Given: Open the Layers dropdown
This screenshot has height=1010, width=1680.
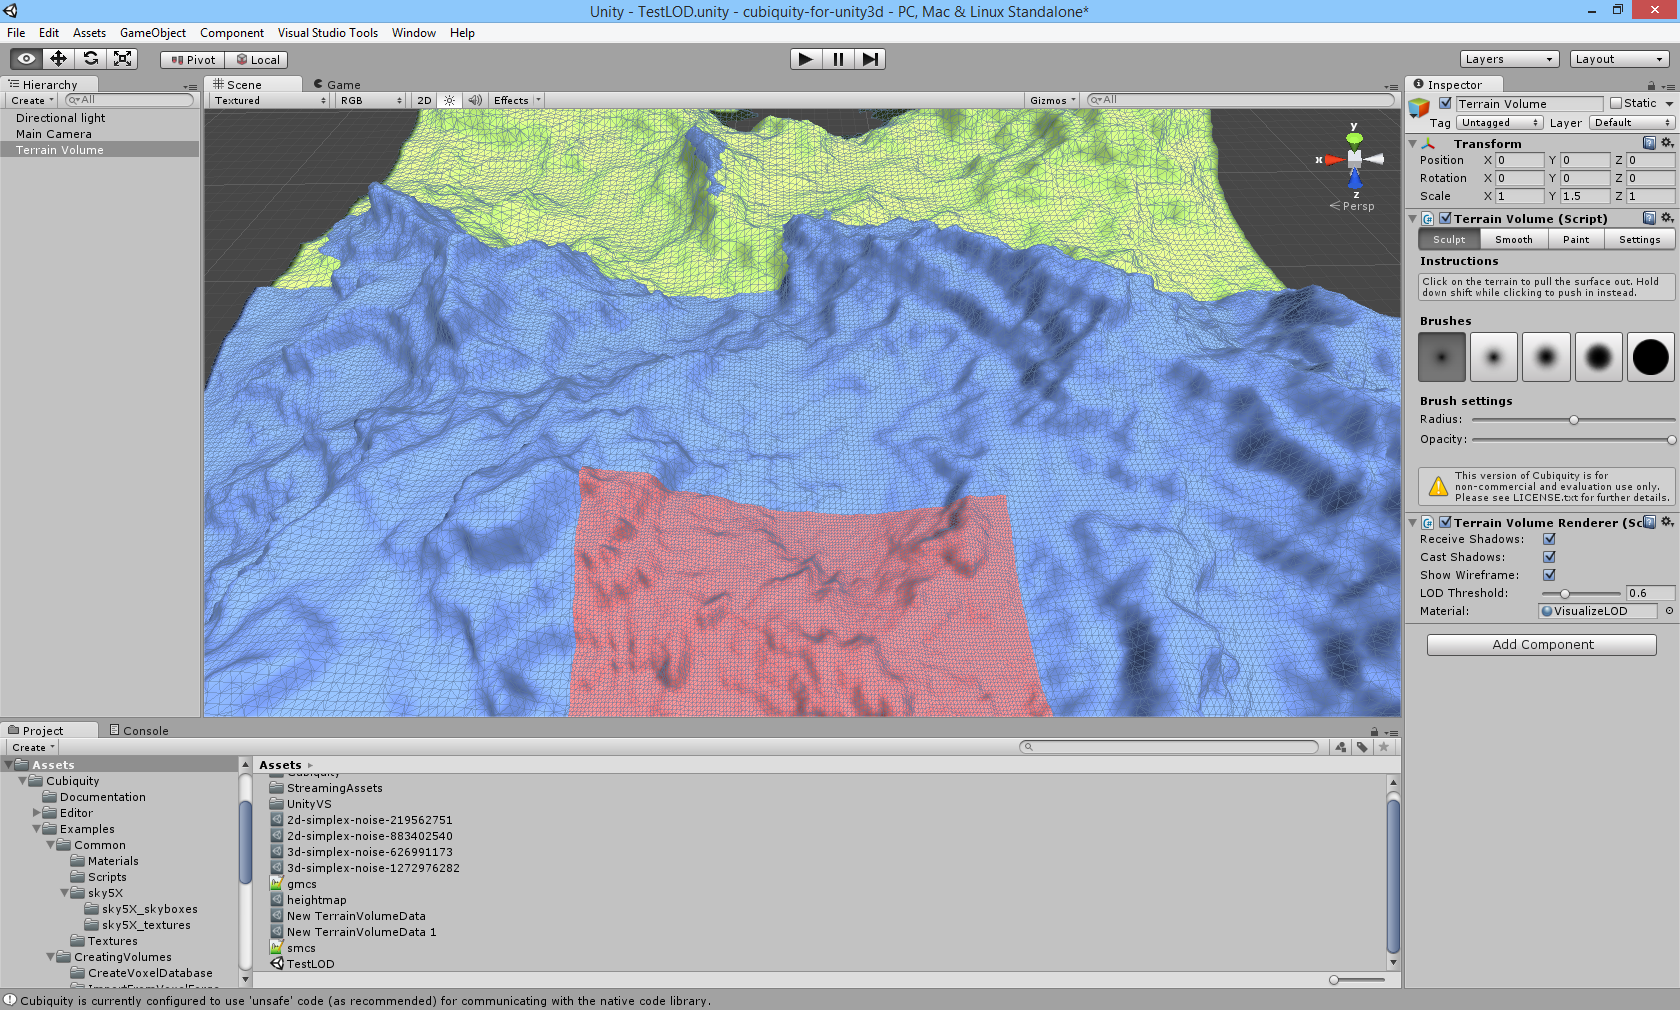Looking at the screenshot, I should (x=1510, y=59).
